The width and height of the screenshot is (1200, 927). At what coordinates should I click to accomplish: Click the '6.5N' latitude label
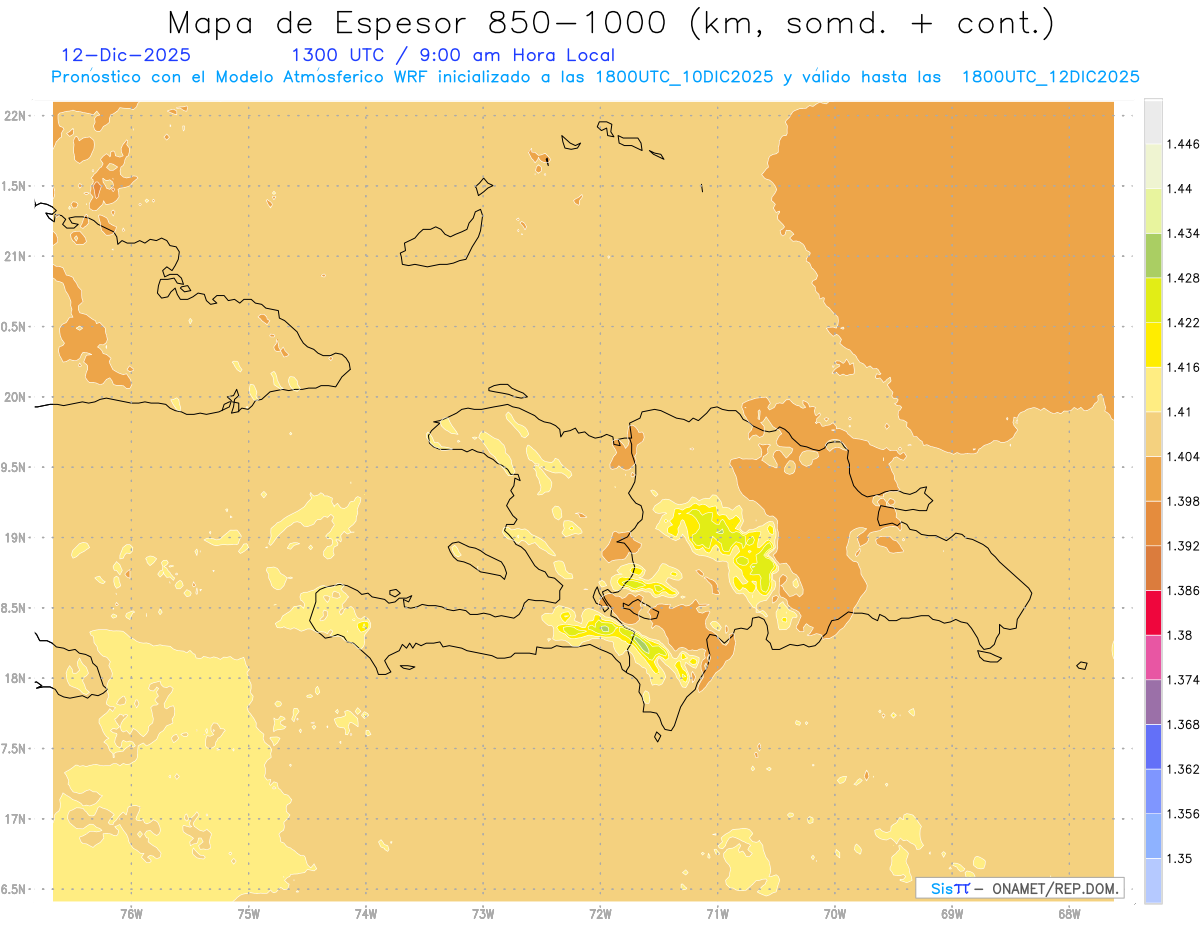coord(15,889)
